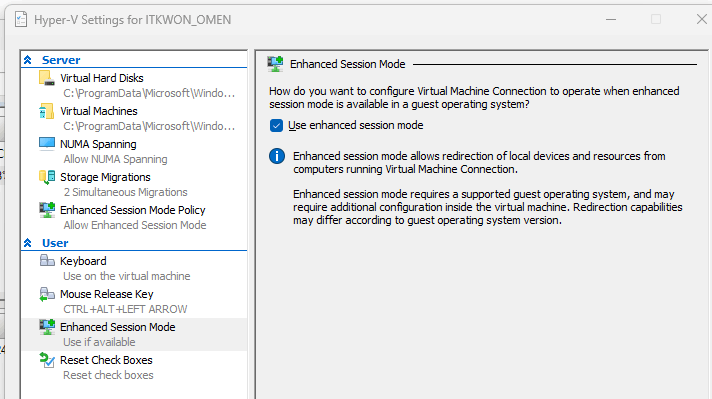Click 'CTRL+ALT+LEFT ARROW' subtext

click(125, 309)
